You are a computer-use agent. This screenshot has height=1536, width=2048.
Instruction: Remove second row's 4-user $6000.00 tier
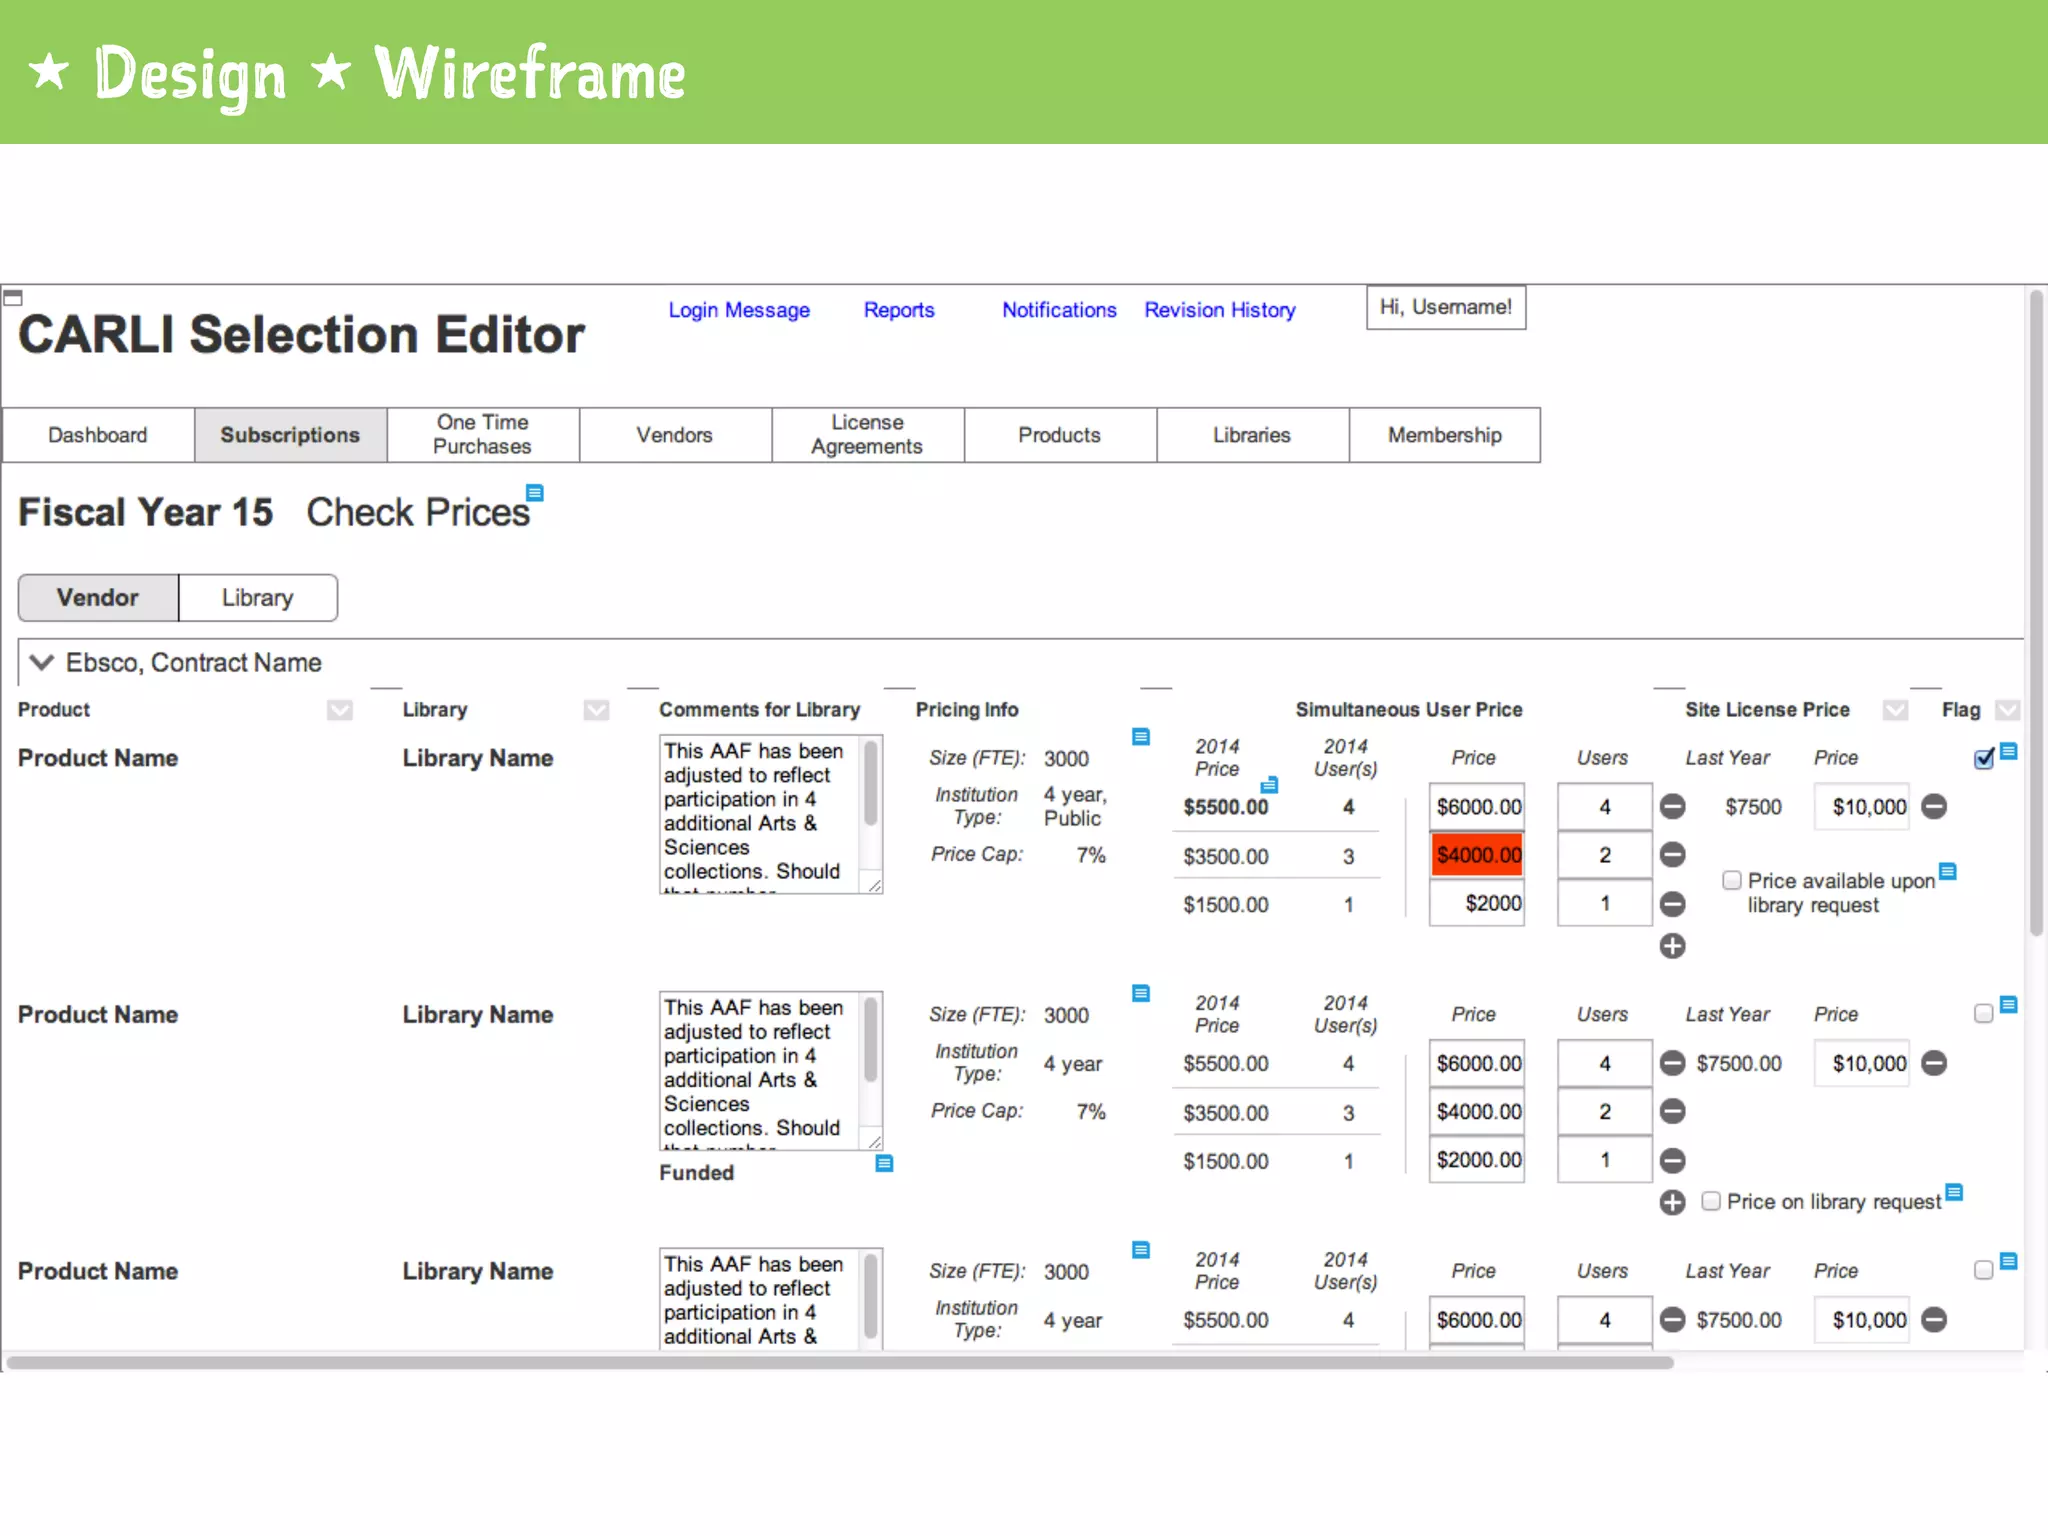1672,1063
